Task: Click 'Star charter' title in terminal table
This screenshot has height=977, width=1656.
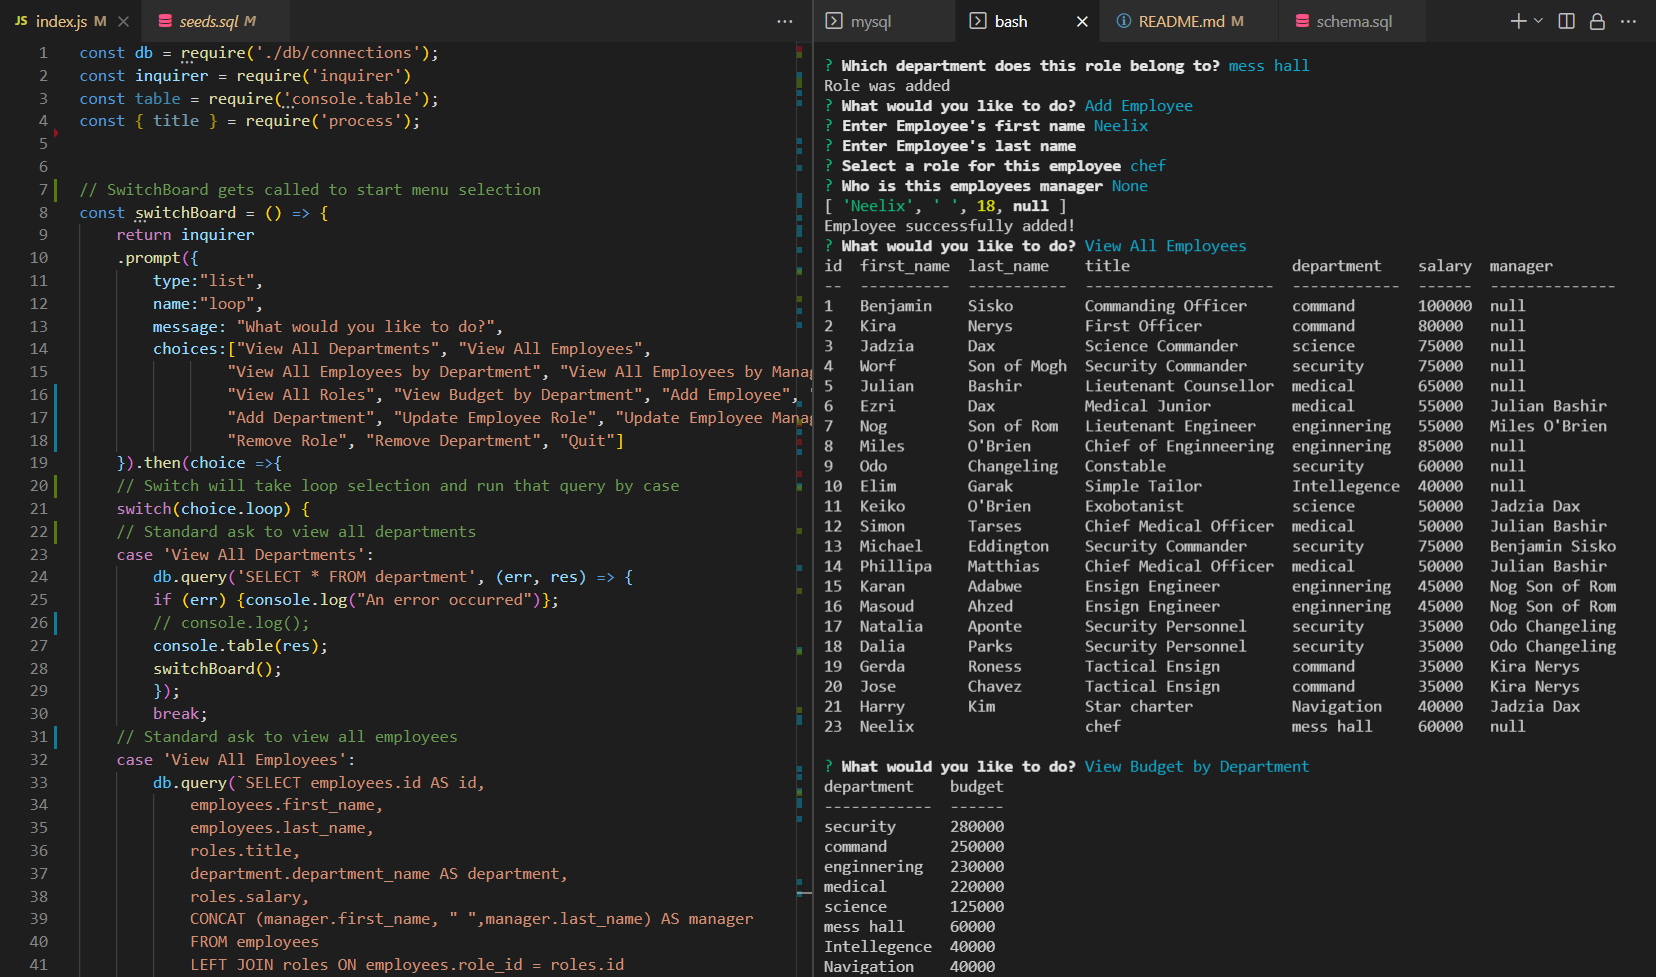Action: pyautogui.click(x=1139, y=706)
